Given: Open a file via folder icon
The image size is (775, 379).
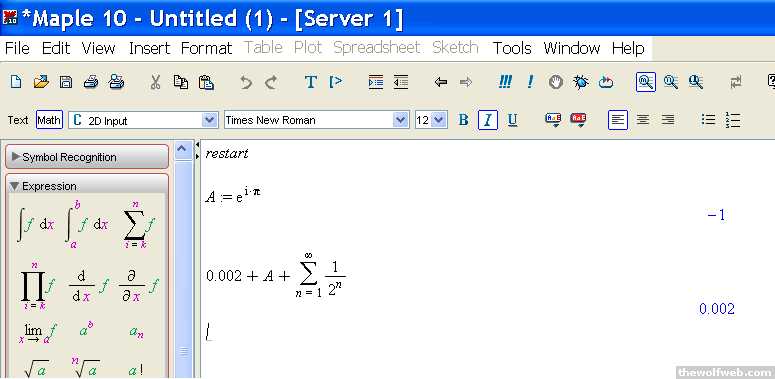Looking at the screenshot, I should pos(41,82).
